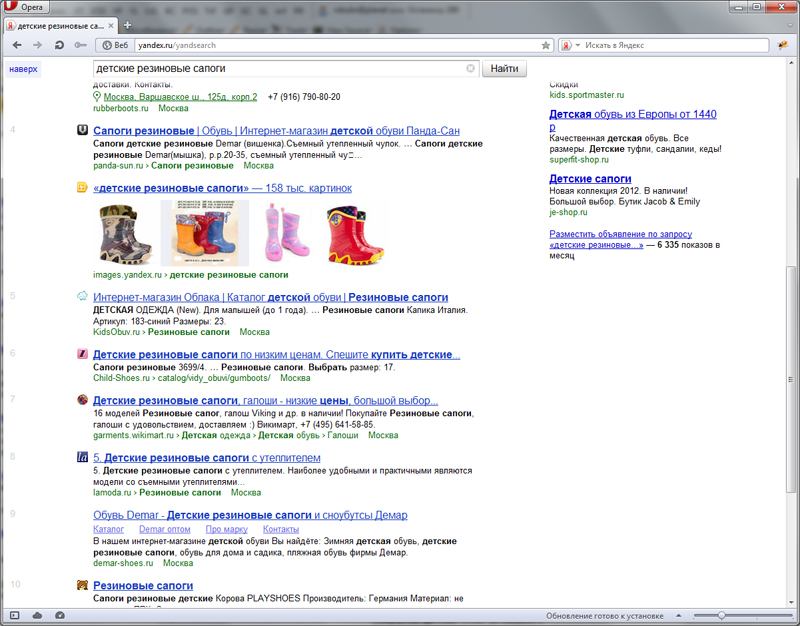This screenshot has height=626, width=800.
Task: Click the bear favicon of result 10
Action: pyautogui.click(x=82, y=585)
